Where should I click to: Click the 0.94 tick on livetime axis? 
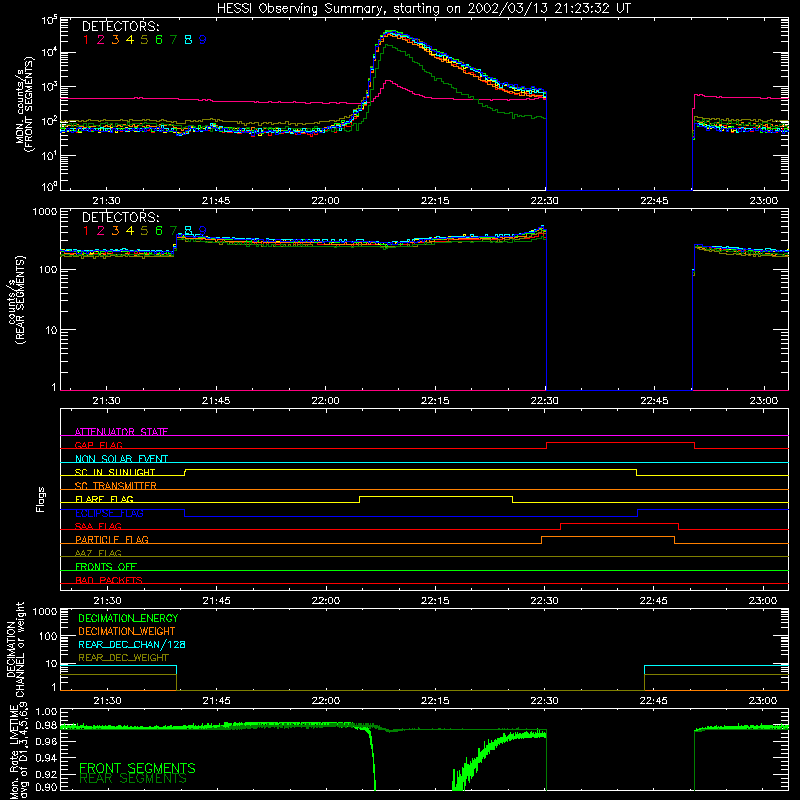[47, 757]
